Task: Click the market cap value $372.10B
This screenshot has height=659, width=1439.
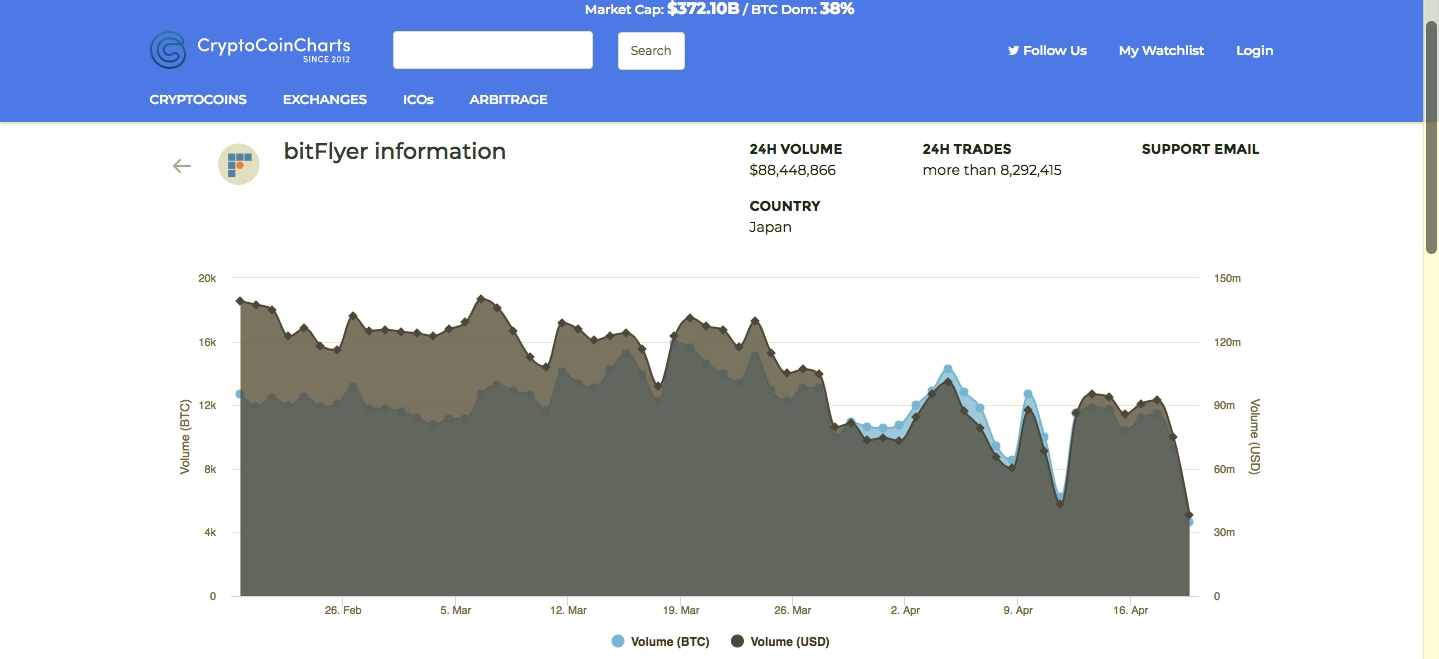Action: pyautogui.click(x=703, y=9)
